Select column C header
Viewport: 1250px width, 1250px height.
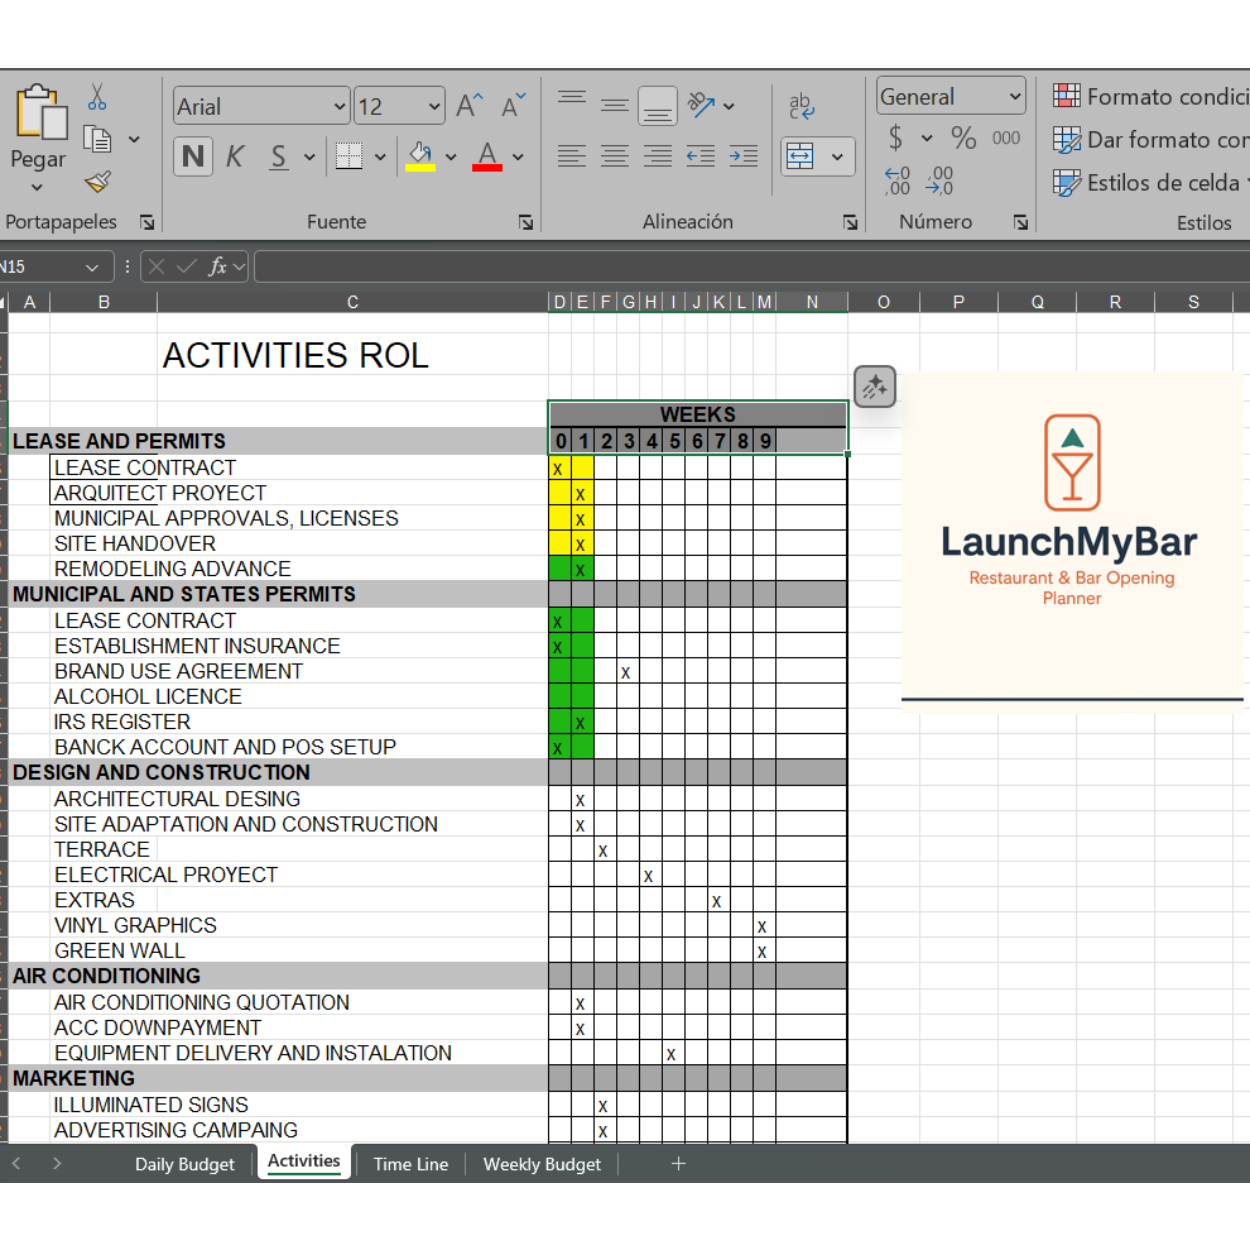coord(352,302)
